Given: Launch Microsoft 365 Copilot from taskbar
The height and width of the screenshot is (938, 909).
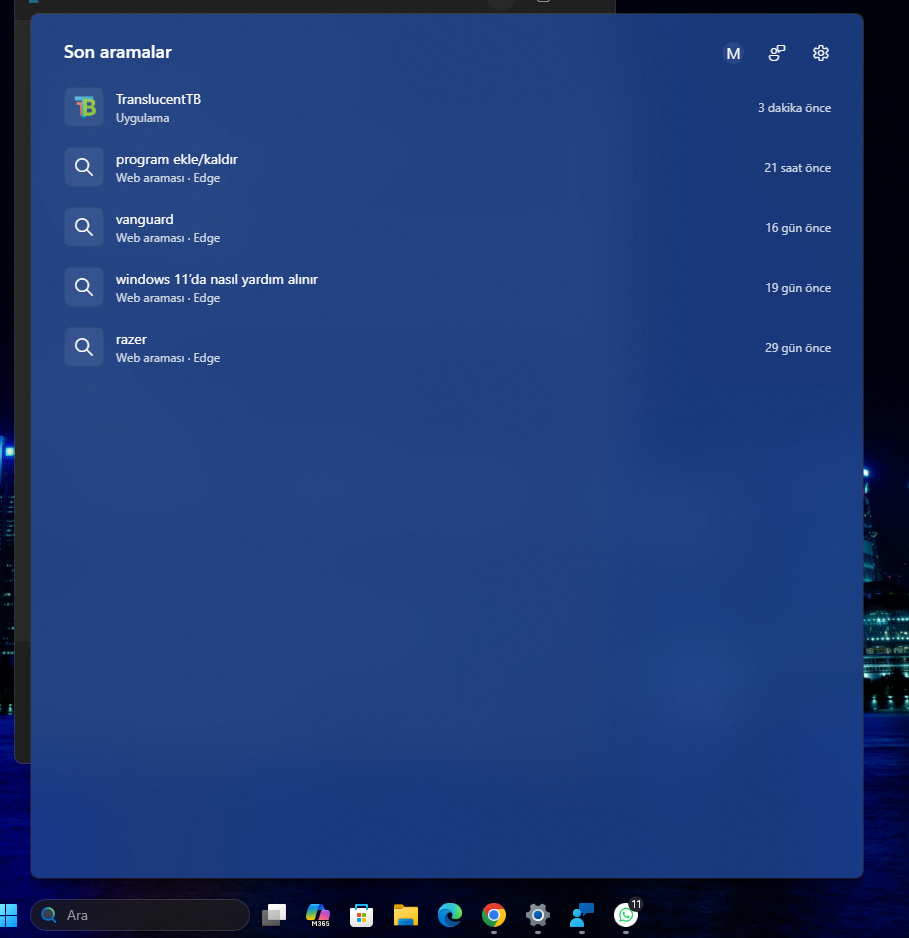Looking at the screenshot, I should 318,915.
